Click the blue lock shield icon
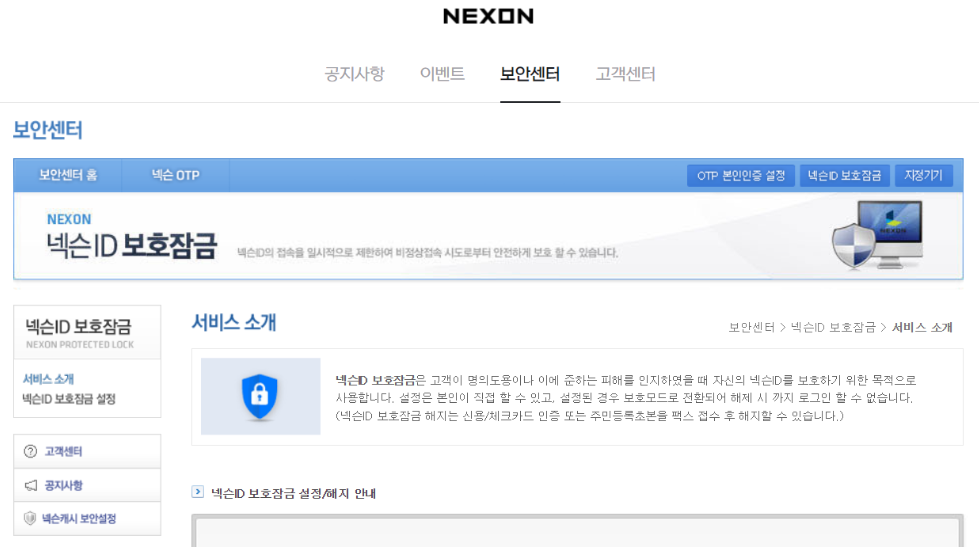This screenshot has height=552, width=979. pyautogui.click(x=260, y=397)
